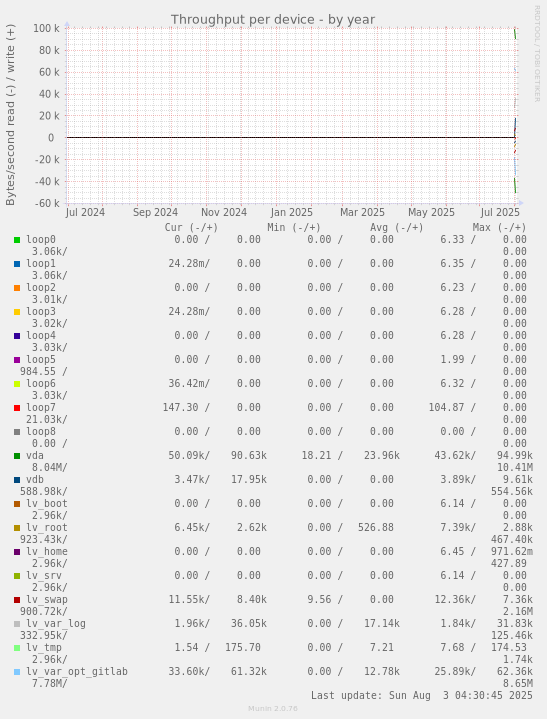Screen dimensions: 547x719
Task: Click the loop7 current value '147.30 /'
Action: pyautogui.click(x=186, y=407)
